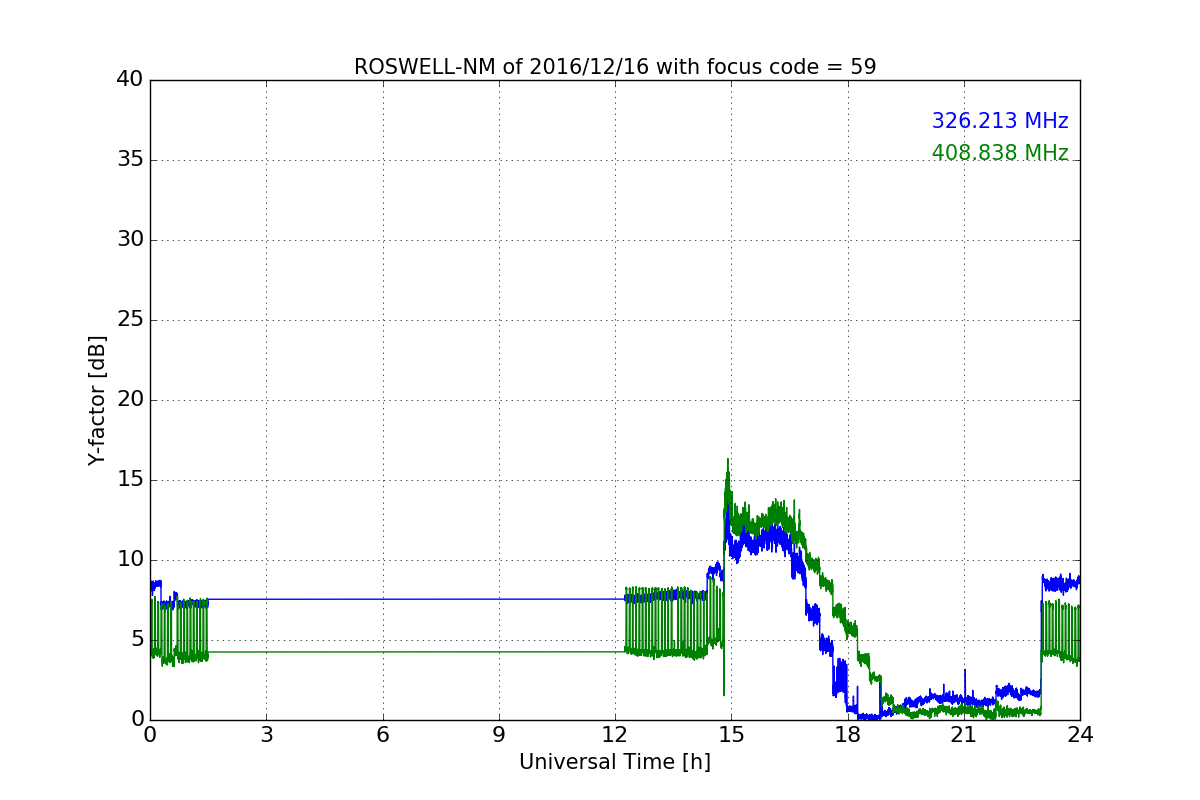This screenshot has height=800, width=1200.
Task: Click the green spike peak near 15 h
Action: pos(728,460)
